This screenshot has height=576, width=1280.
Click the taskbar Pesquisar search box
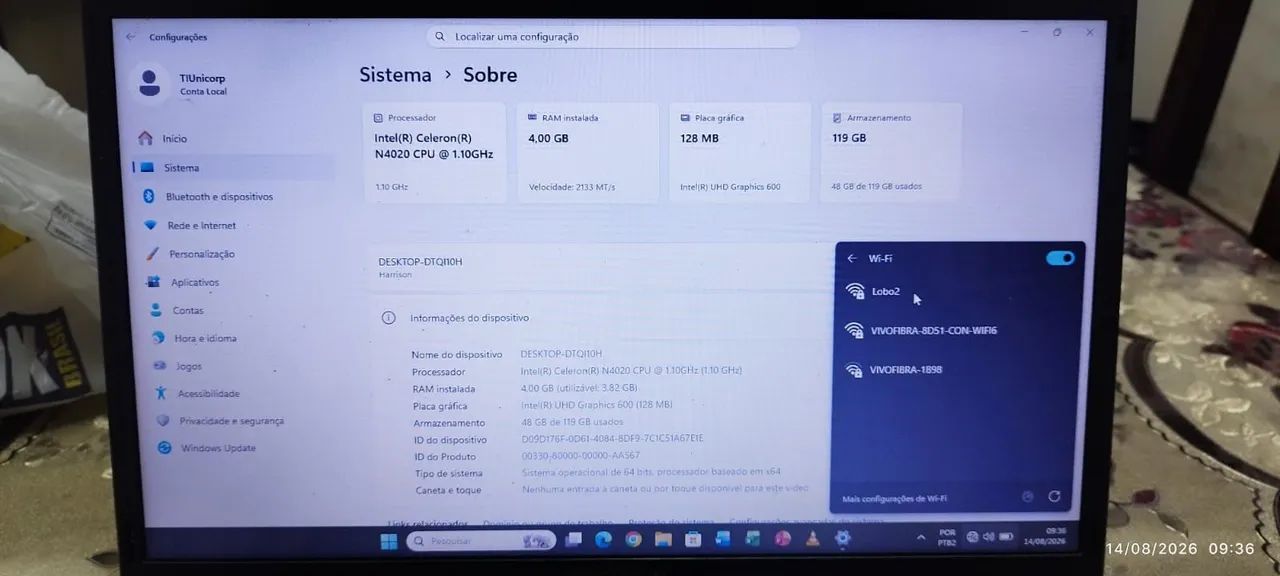click(481, 541)
